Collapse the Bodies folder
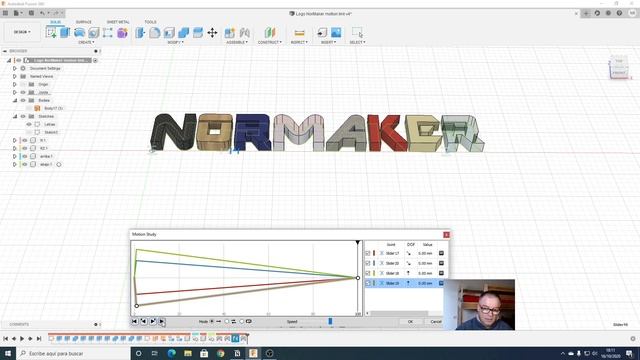Viewport: 640px width, 360px height. 15,100
